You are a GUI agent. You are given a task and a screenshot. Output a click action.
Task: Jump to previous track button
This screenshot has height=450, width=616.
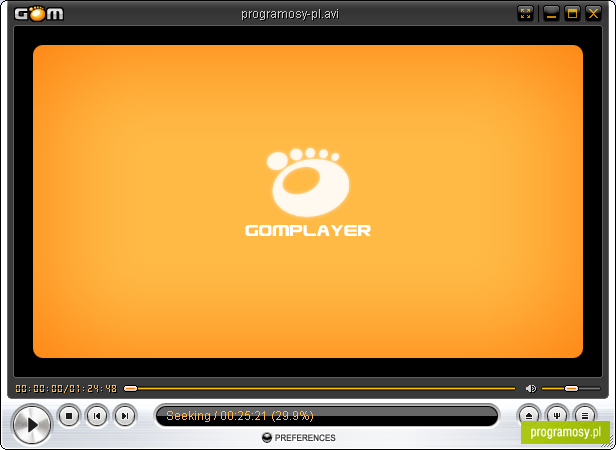pos(97,415)
